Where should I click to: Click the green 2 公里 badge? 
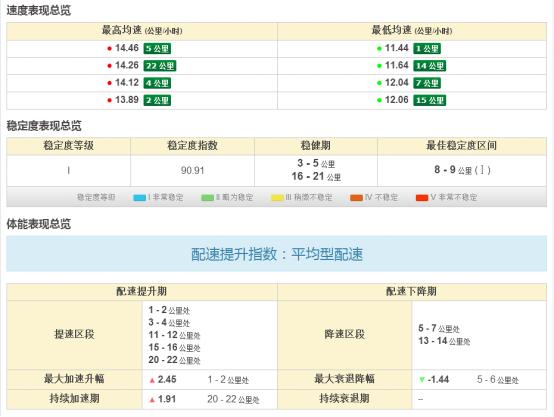click(x=157, y=100)
